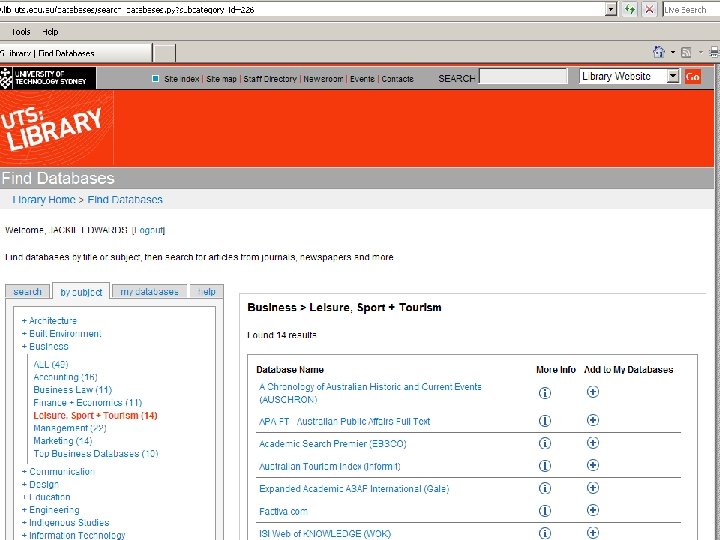Open the browser Help menu
720x540 pixels.
point(51,32)
